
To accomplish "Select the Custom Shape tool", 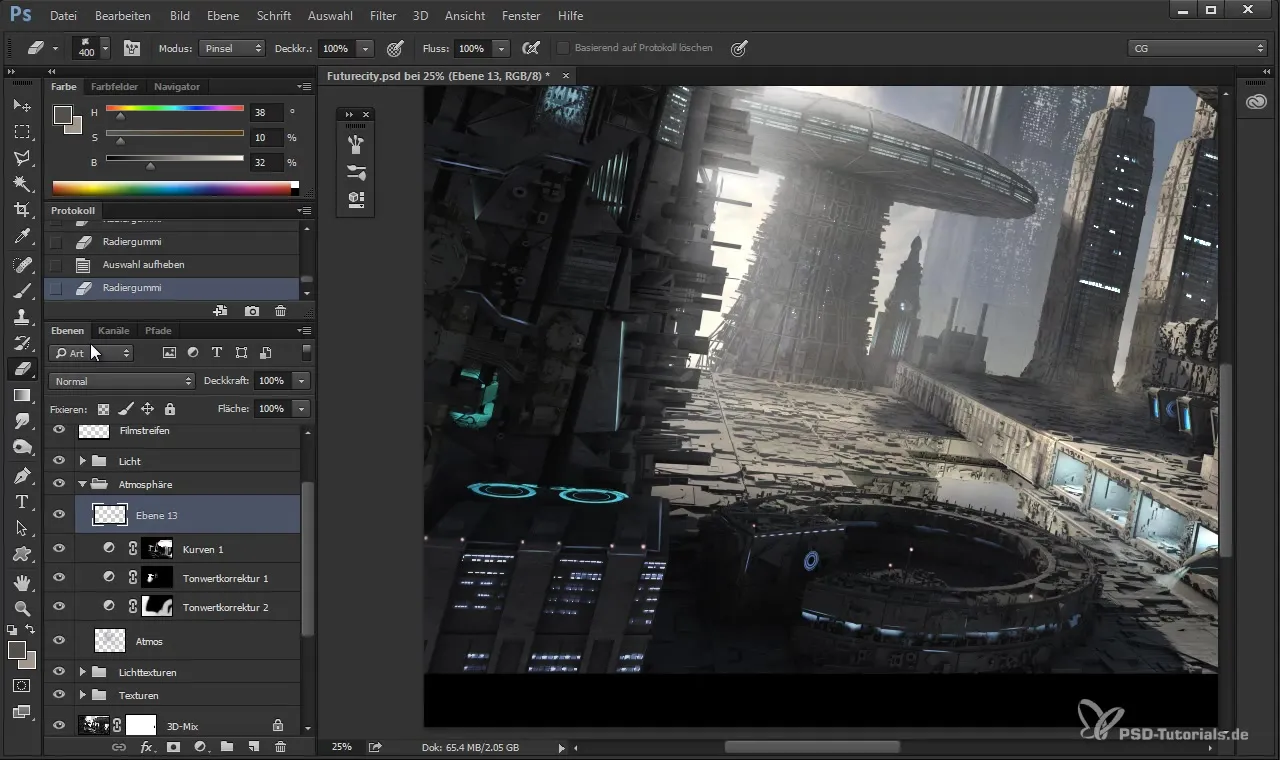I will [22, 554].
